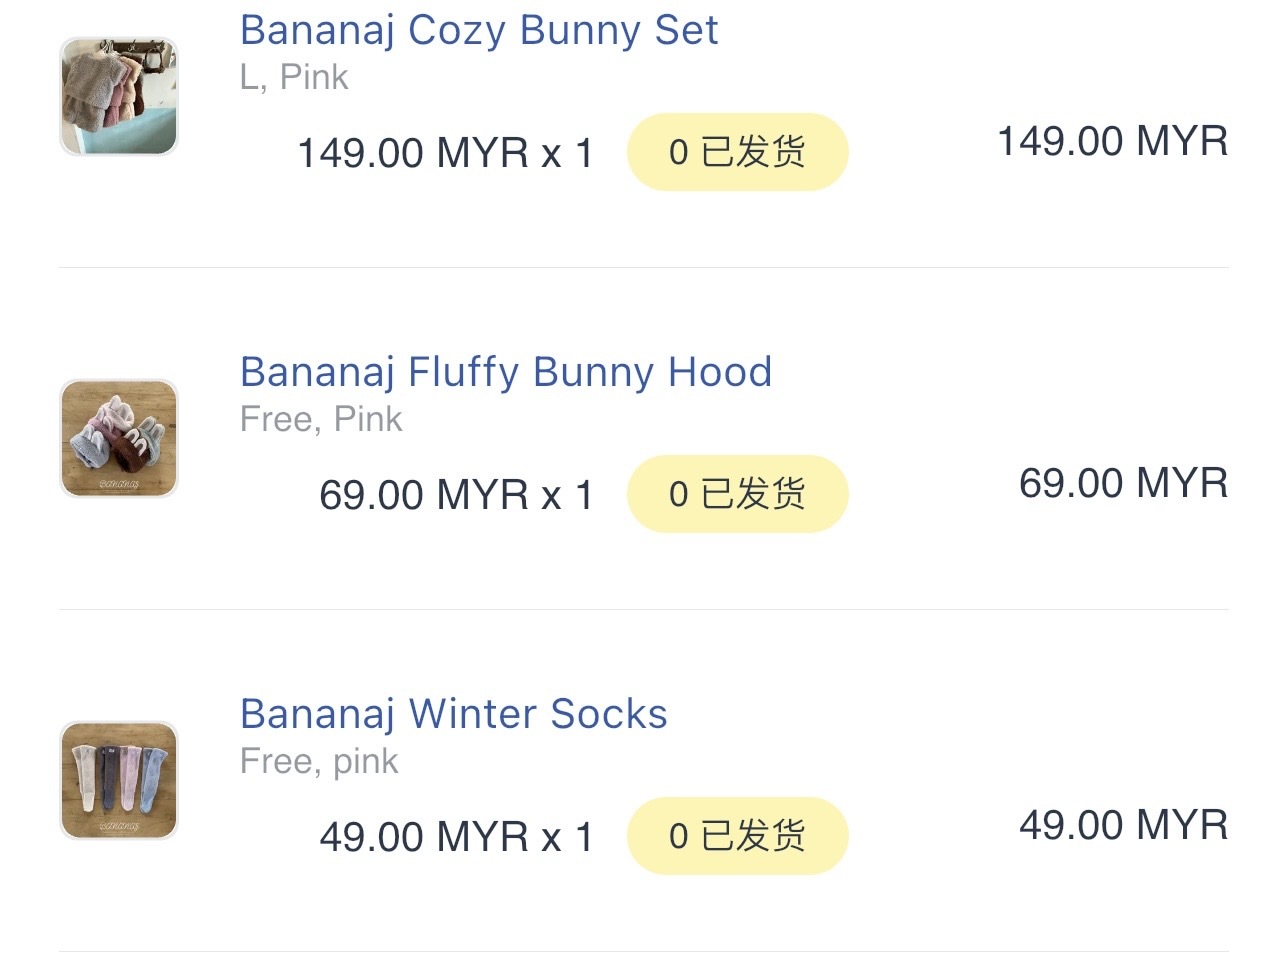
Task: Click the 已发货 badge for Fluffy Bunny Hood
Action: 737,494
